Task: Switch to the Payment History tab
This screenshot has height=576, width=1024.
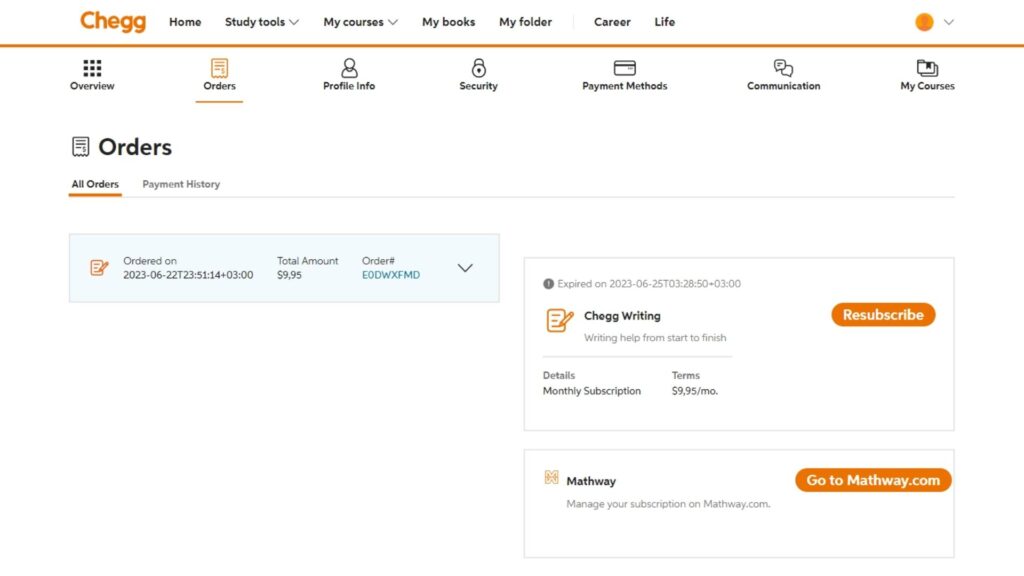Action: [x=180, y=184]
